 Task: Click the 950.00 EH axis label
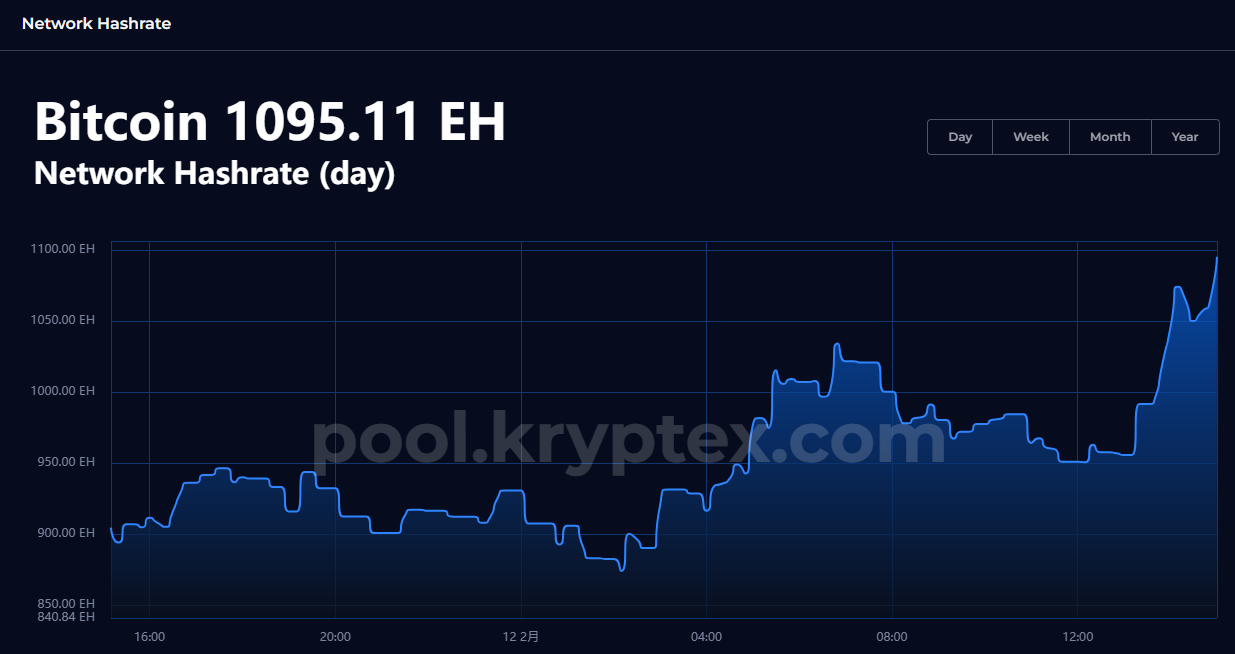66,462
